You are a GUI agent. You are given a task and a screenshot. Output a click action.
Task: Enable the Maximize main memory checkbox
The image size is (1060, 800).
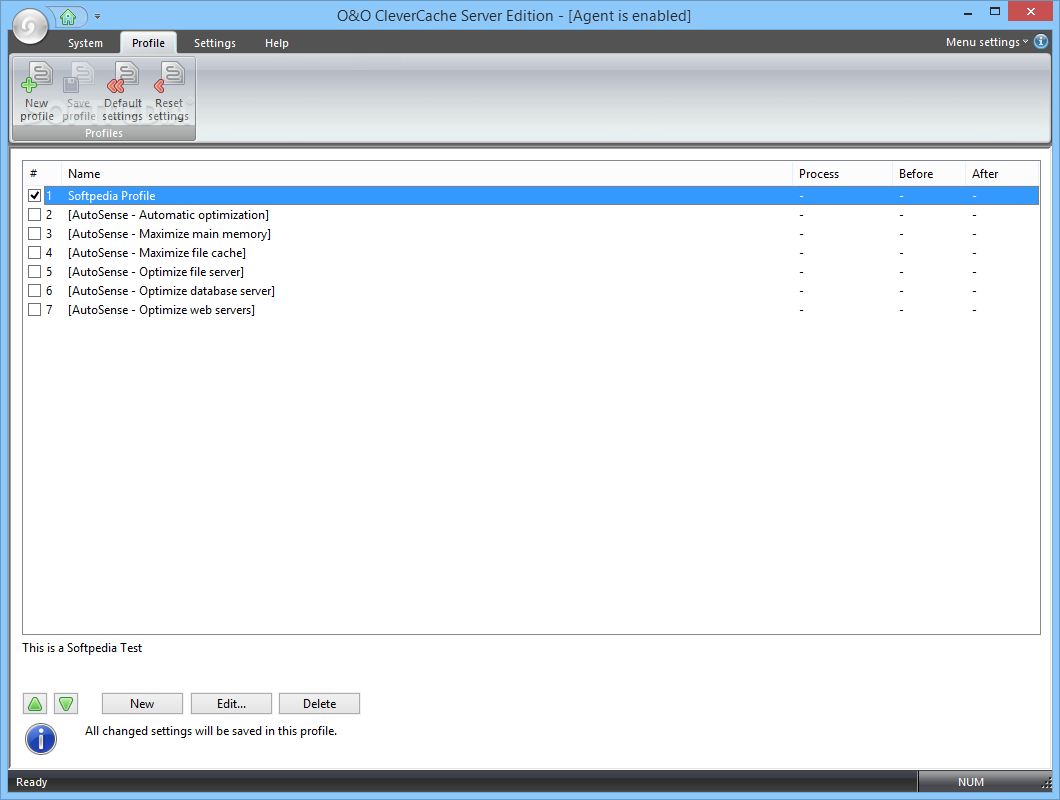pyautogui.click(x=34, y=233)
